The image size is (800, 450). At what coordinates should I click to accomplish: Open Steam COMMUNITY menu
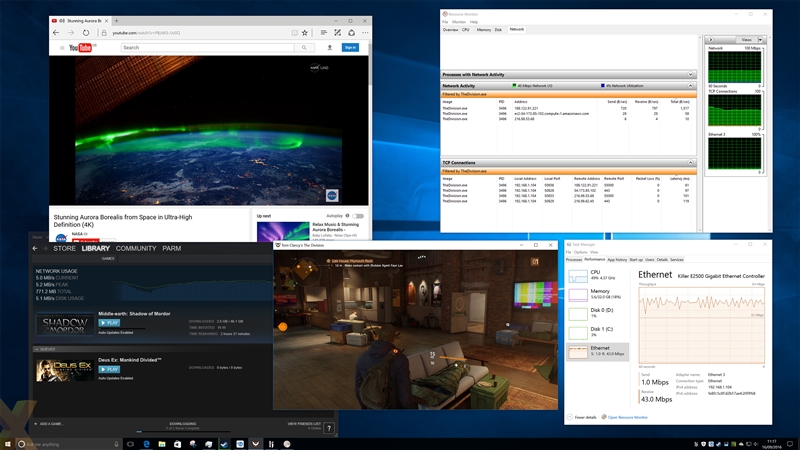pyautogui.click(x=136, y=248)
